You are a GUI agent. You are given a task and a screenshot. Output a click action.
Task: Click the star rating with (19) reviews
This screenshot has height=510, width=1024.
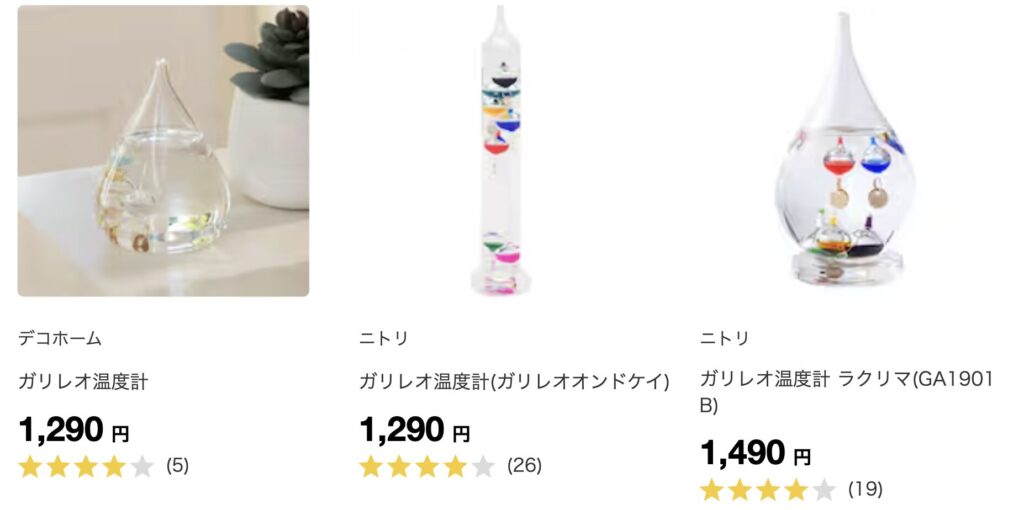pos(768,489)
